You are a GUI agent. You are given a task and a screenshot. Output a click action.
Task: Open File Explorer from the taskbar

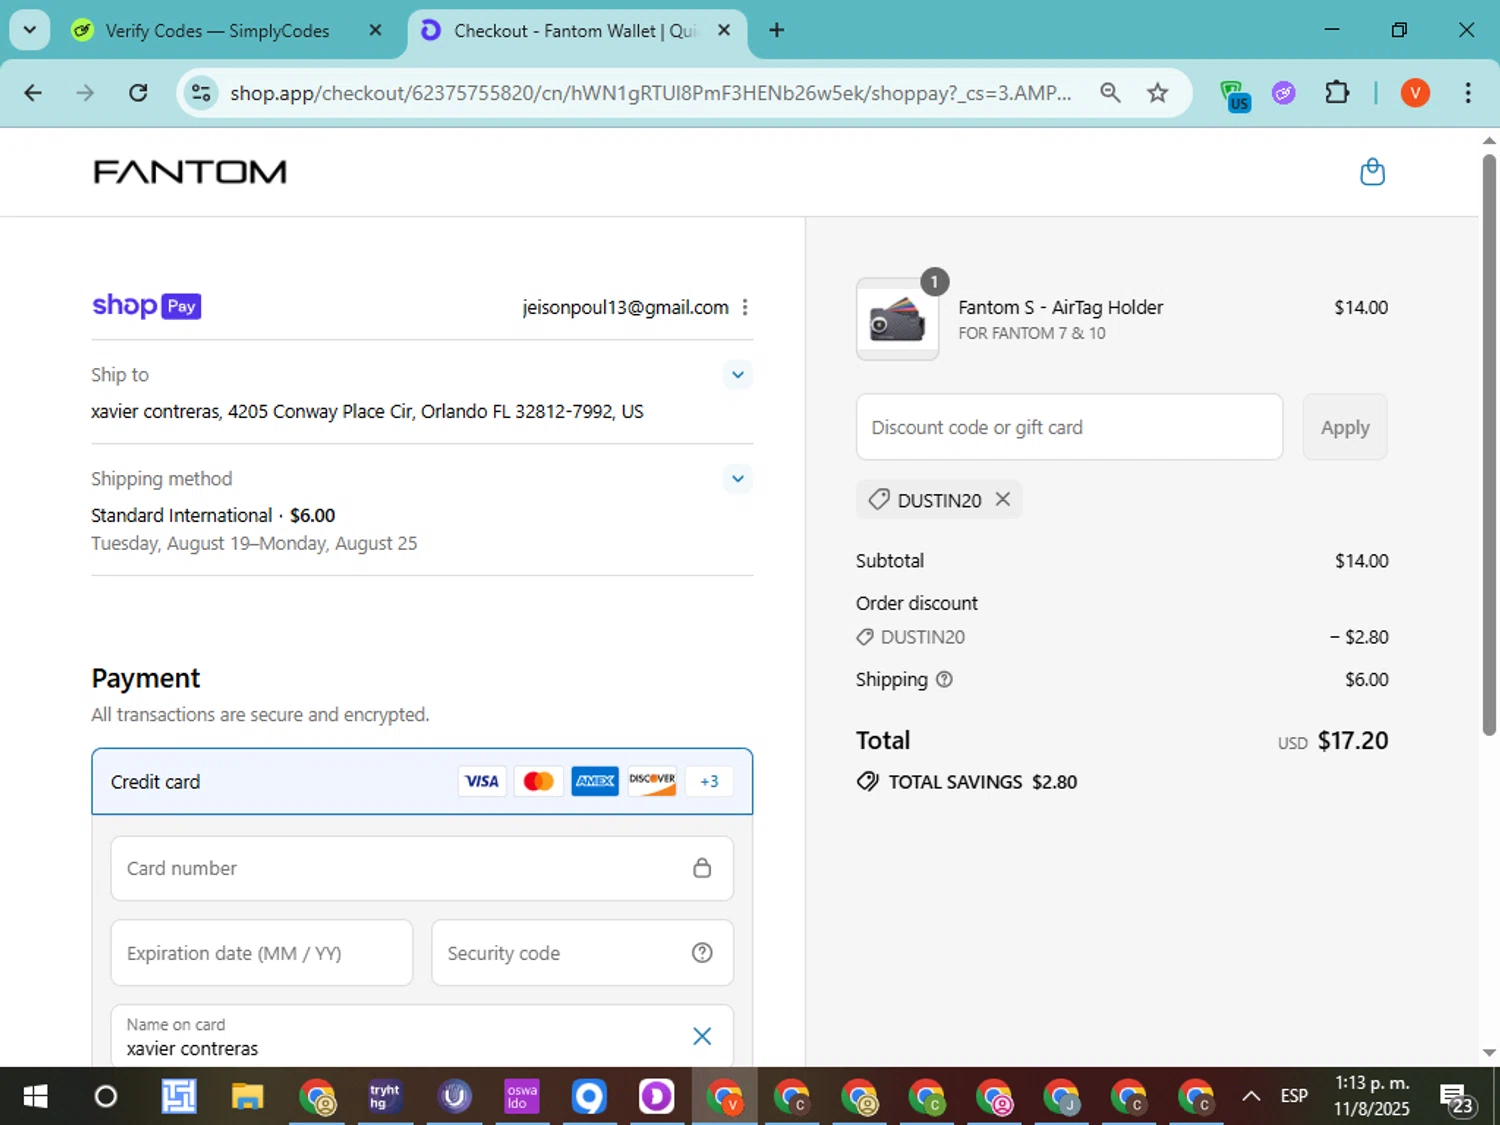(x=247, y=1097)
